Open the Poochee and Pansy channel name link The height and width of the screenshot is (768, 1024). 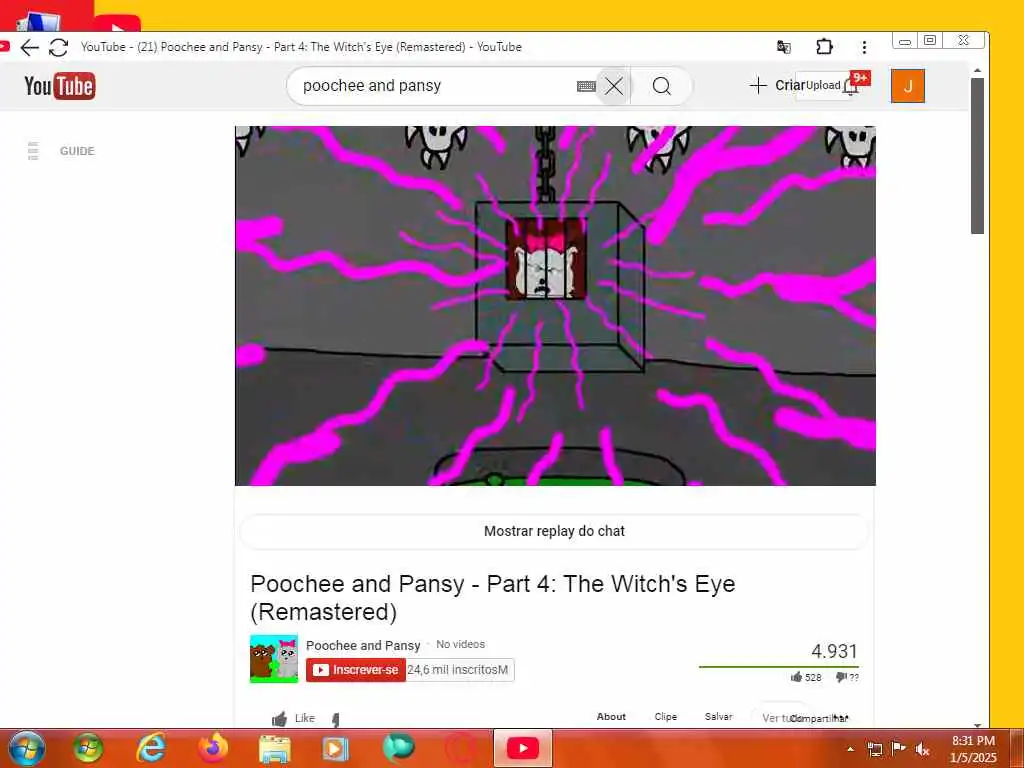coord(363,645)
